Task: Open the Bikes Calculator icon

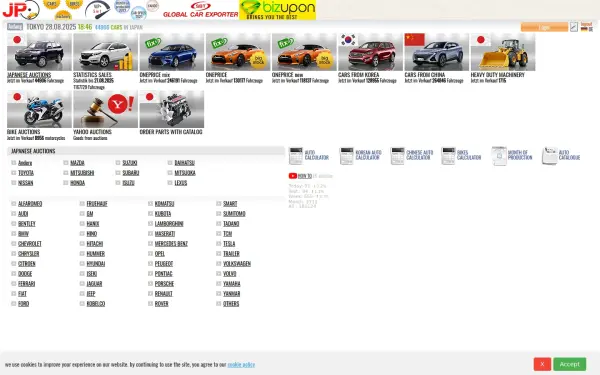Action: [448, 155]
